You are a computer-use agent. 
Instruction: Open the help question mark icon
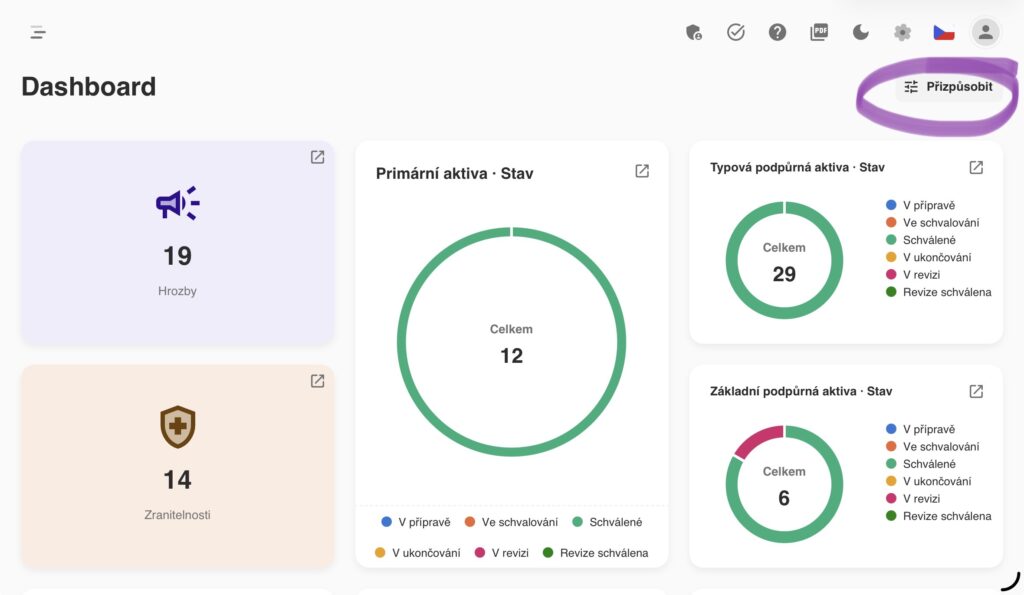click(777, 32)
